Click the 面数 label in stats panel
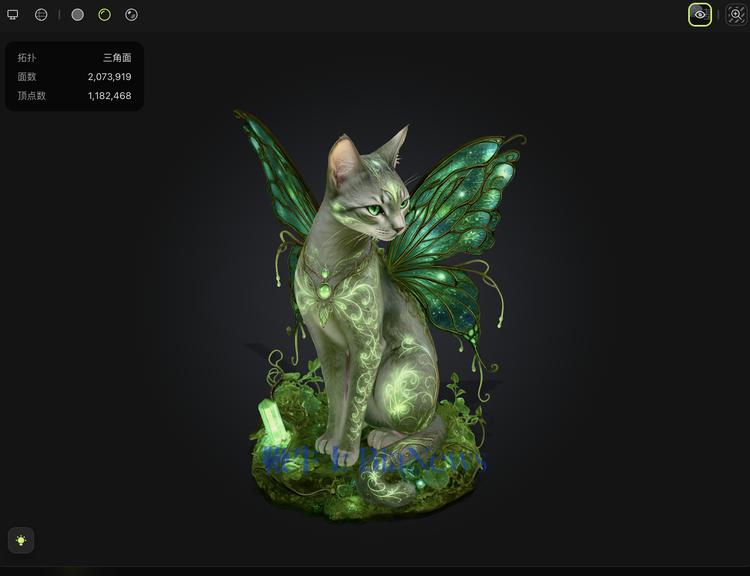750x576 pixels. pos(27,77)
